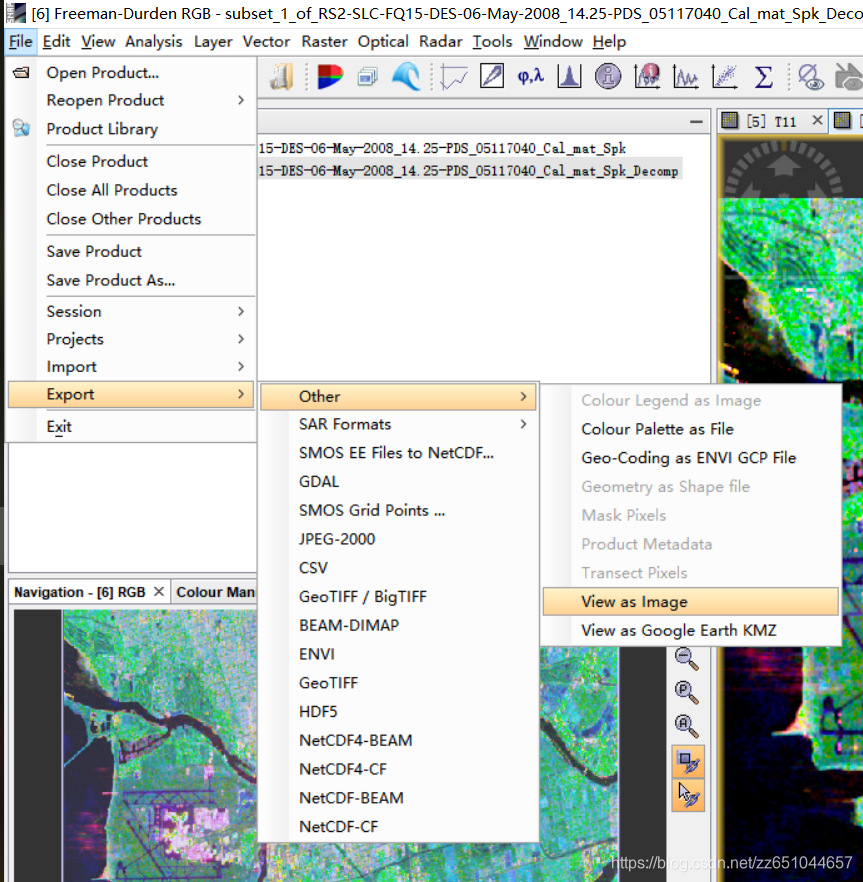863x882 pixels.
Task: Expand the SAR Formats submenu
Action: [398, 424]
